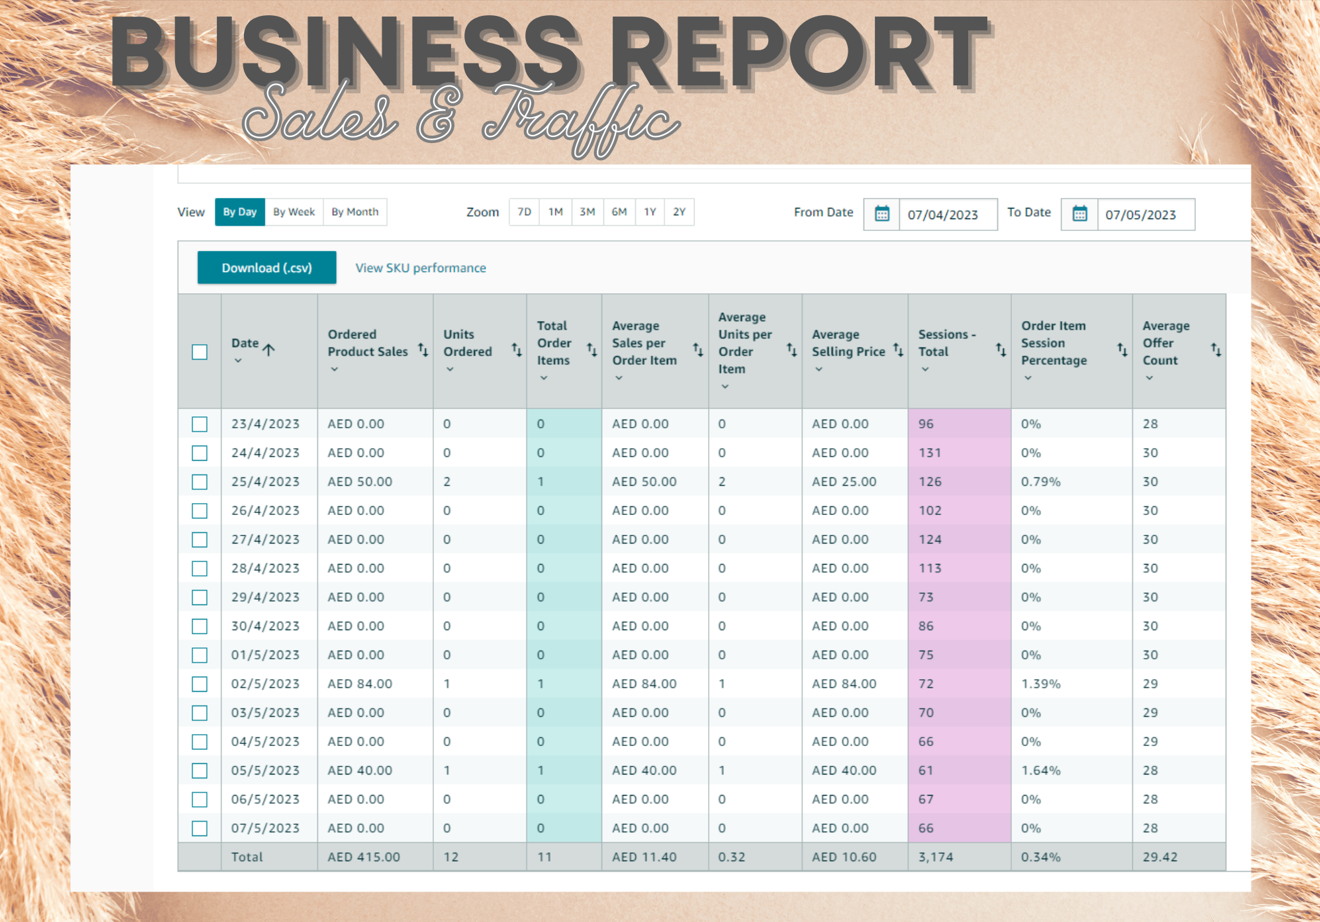Sort arrows for Ordered Product Sales column

coord(423,350)
